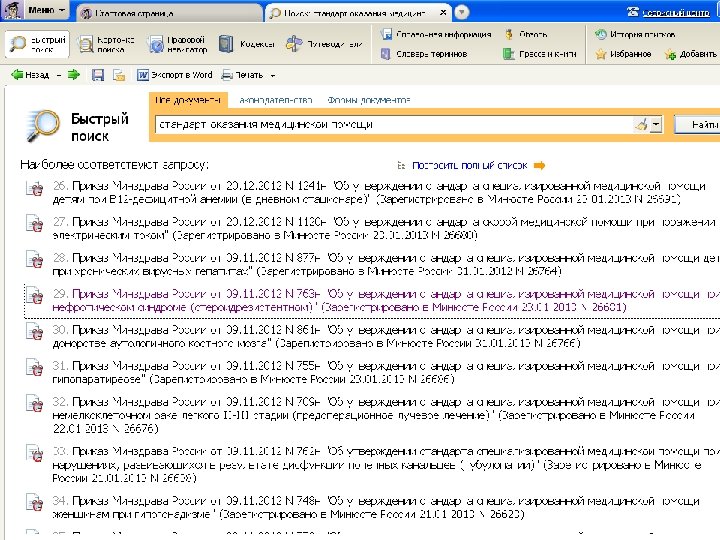Open result 33, order N 762н
The height and width of the screenshot is (540, 720).
click(386, 465)
